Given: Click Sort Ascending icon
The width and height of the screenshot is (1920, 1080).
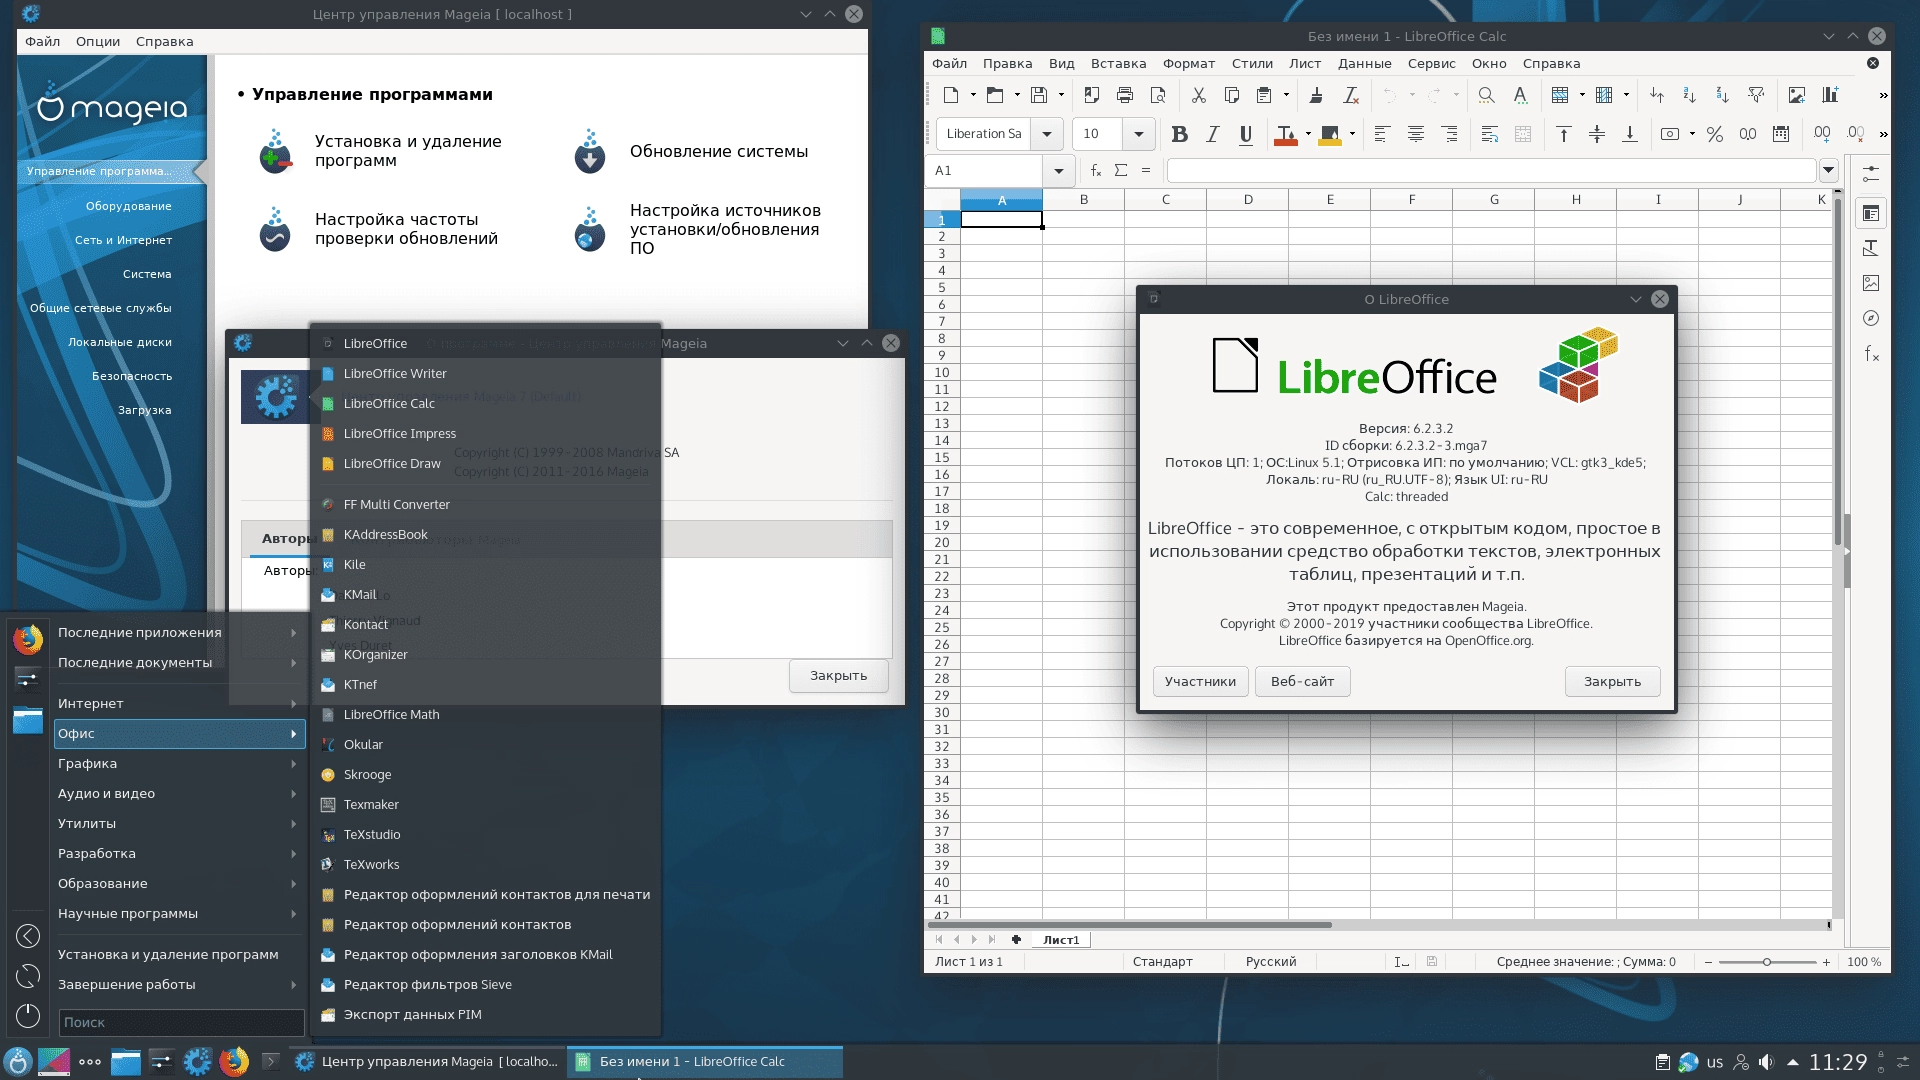Looking at the screenshot, I should 1689,95.
